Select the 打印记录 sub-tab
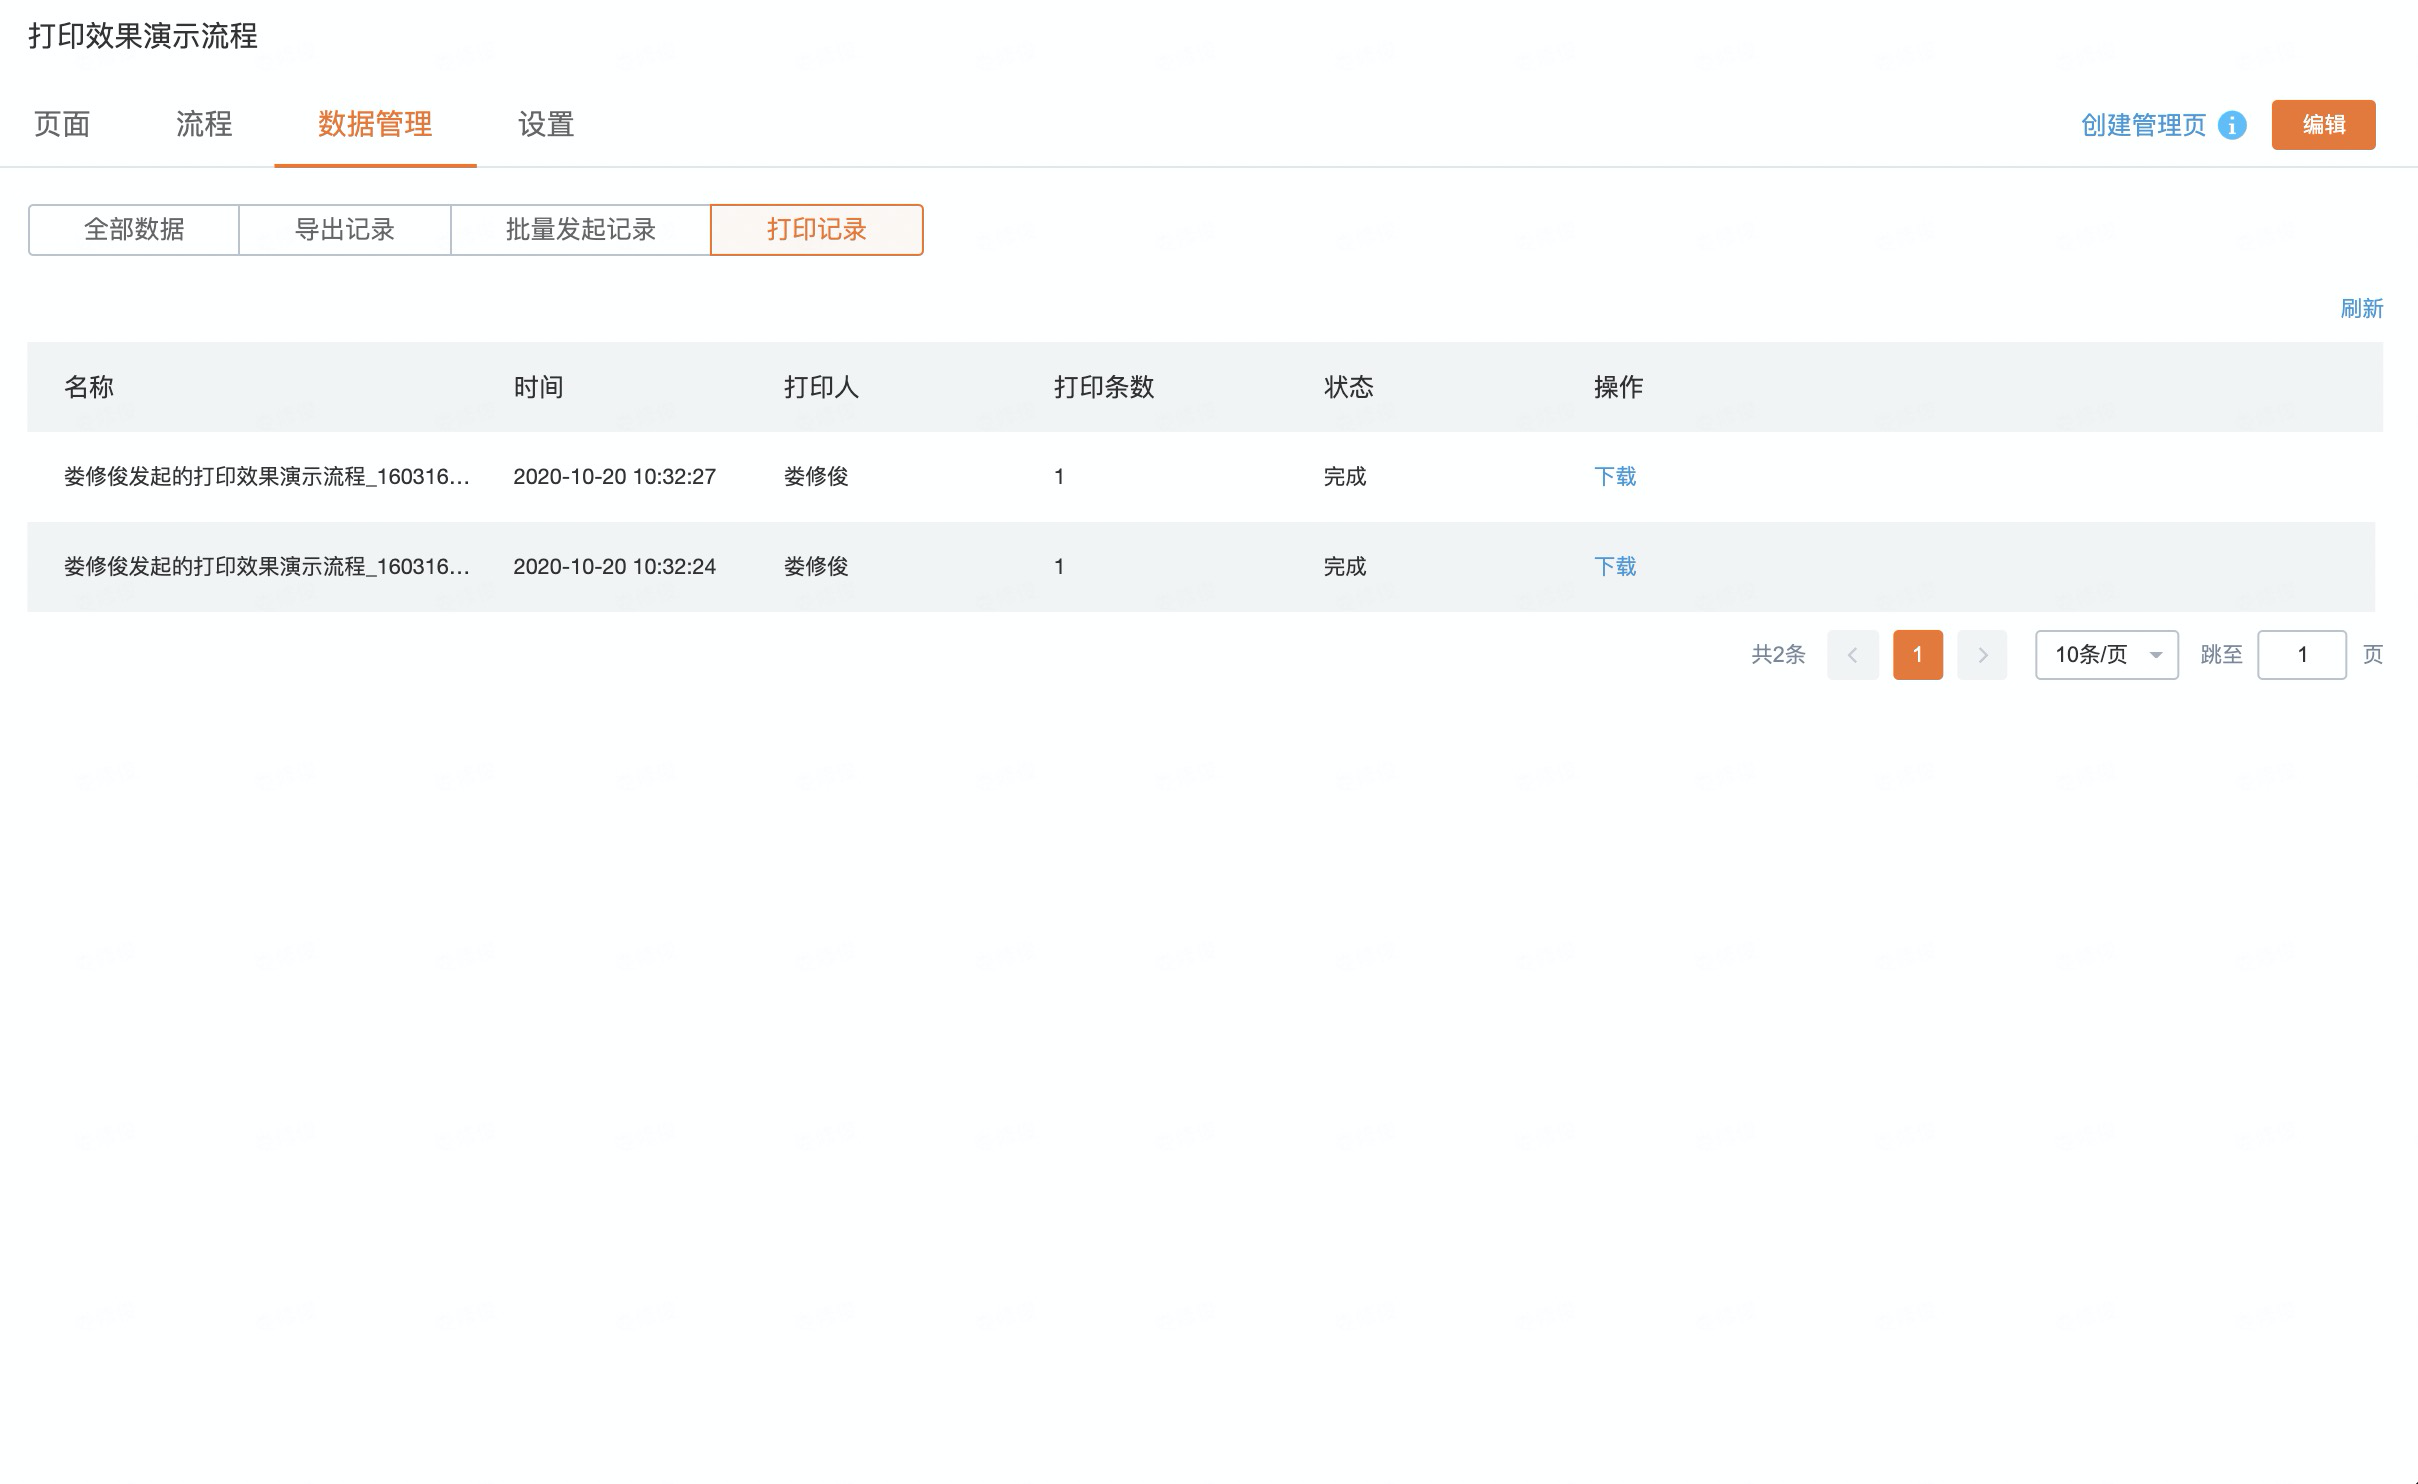The width and height of the screenshot is (2418, 1484). click(x=816, y=230)
